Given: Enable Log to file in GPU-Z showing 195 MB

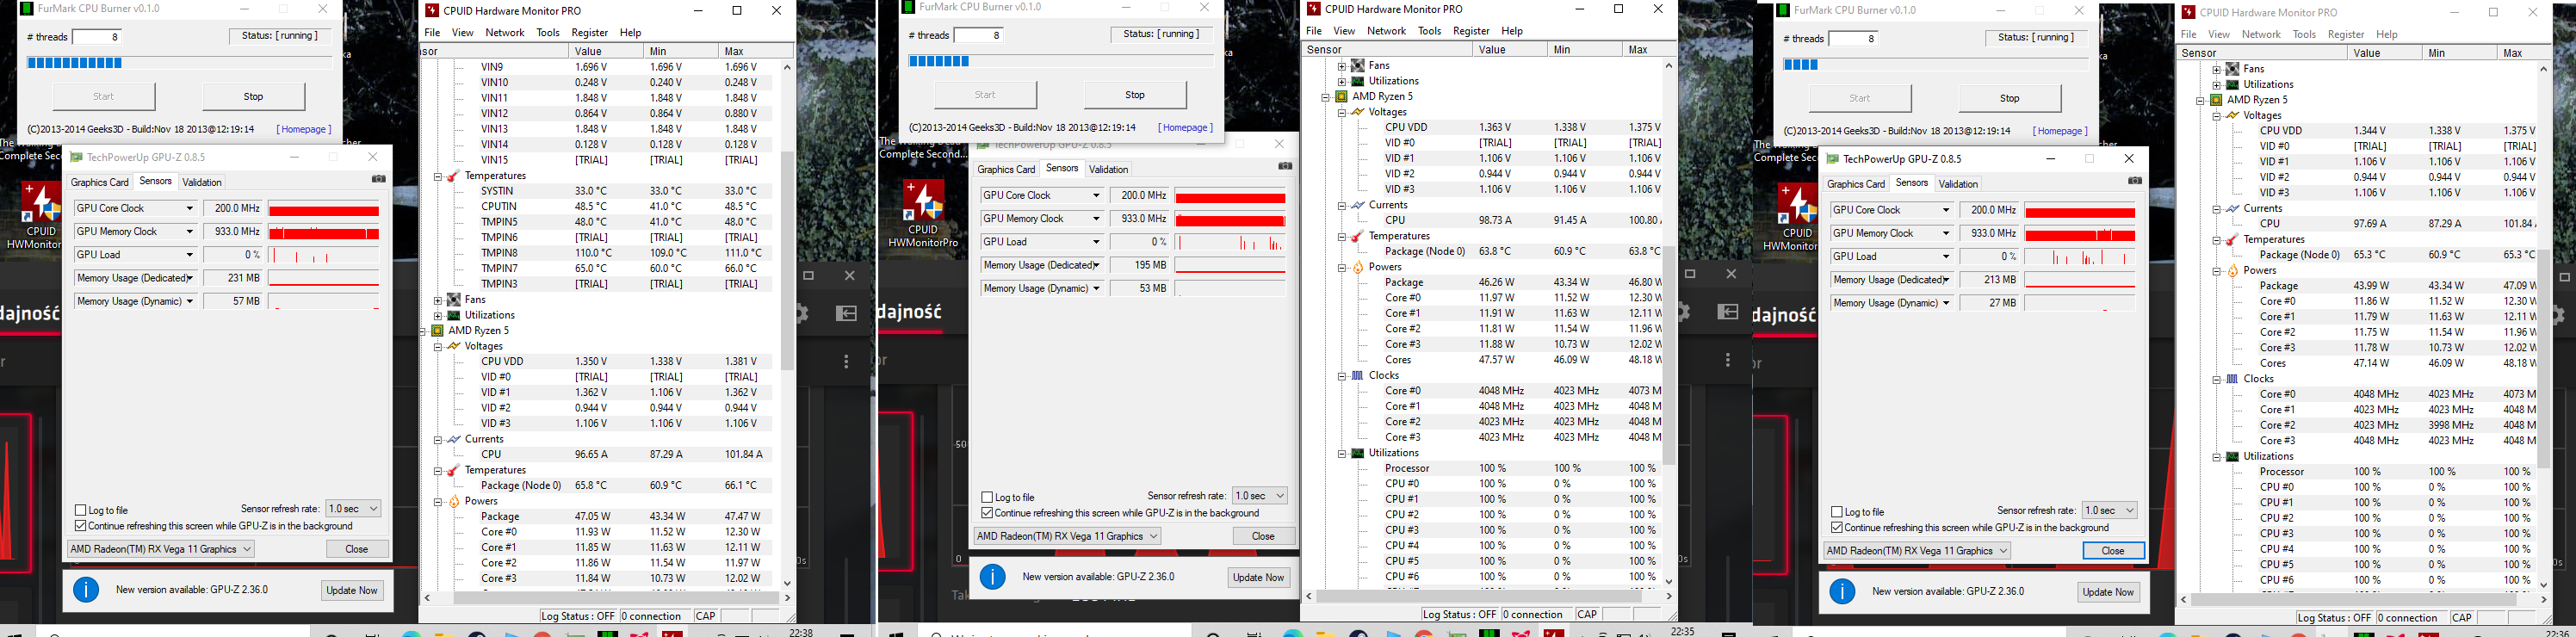Looking at the screenshot, I should point(987,497).
